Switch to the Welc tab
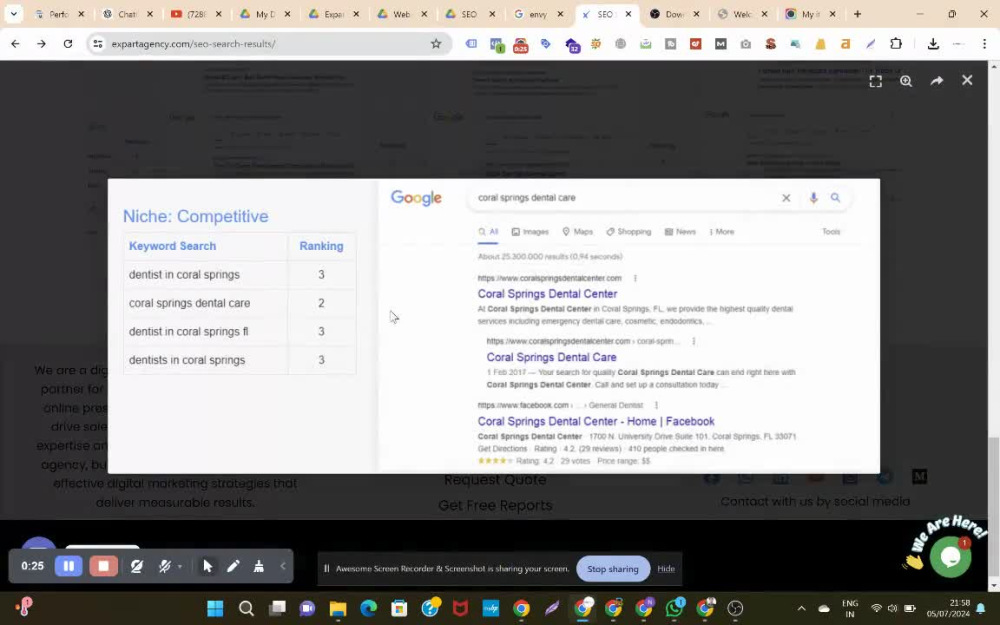 pyautogui.click(x=743, y=14)
